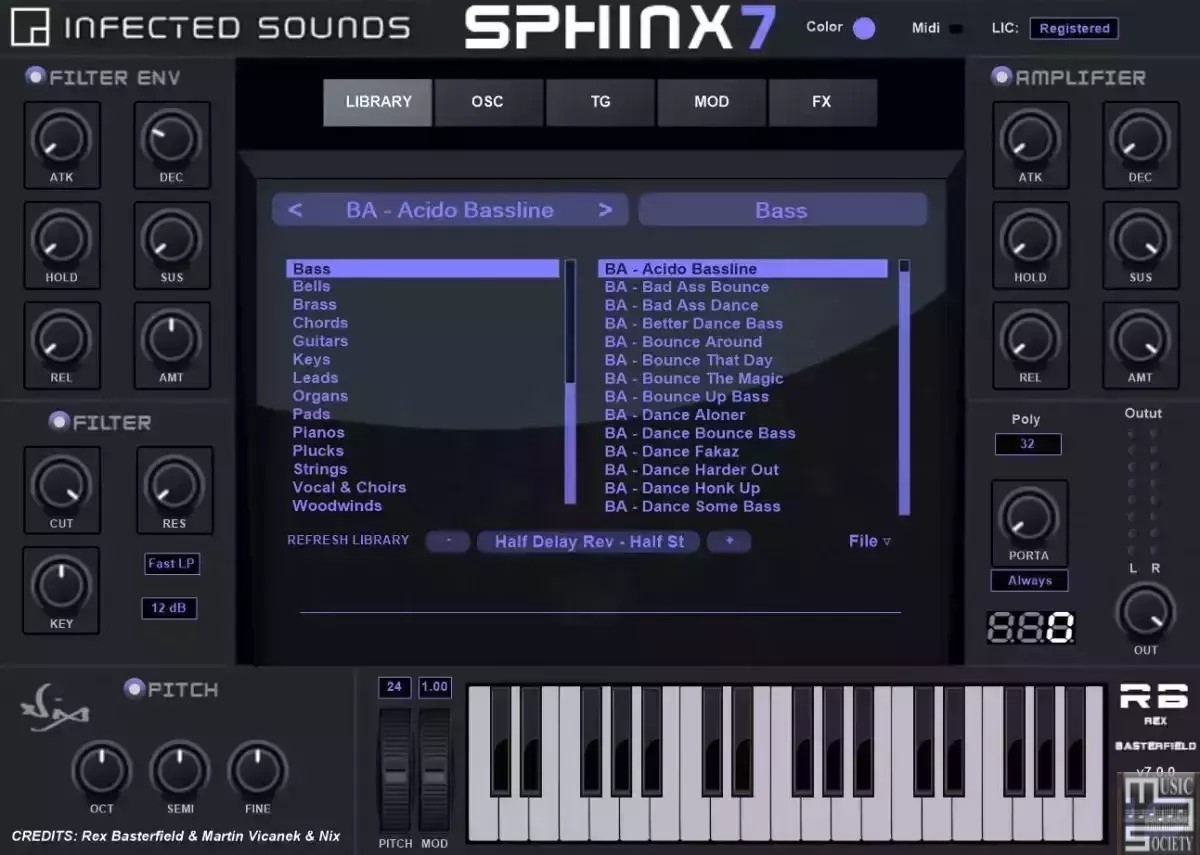
Task: Open the Always portamento mode selector
Action: tap(1029, 581)
